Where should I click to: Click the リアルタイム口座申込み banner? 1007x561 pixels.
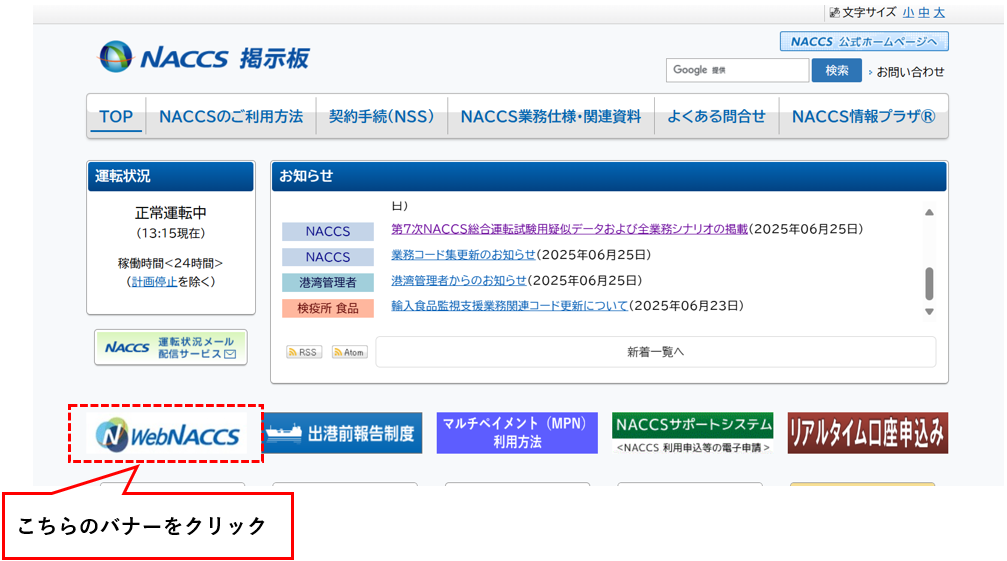point(867,433)
